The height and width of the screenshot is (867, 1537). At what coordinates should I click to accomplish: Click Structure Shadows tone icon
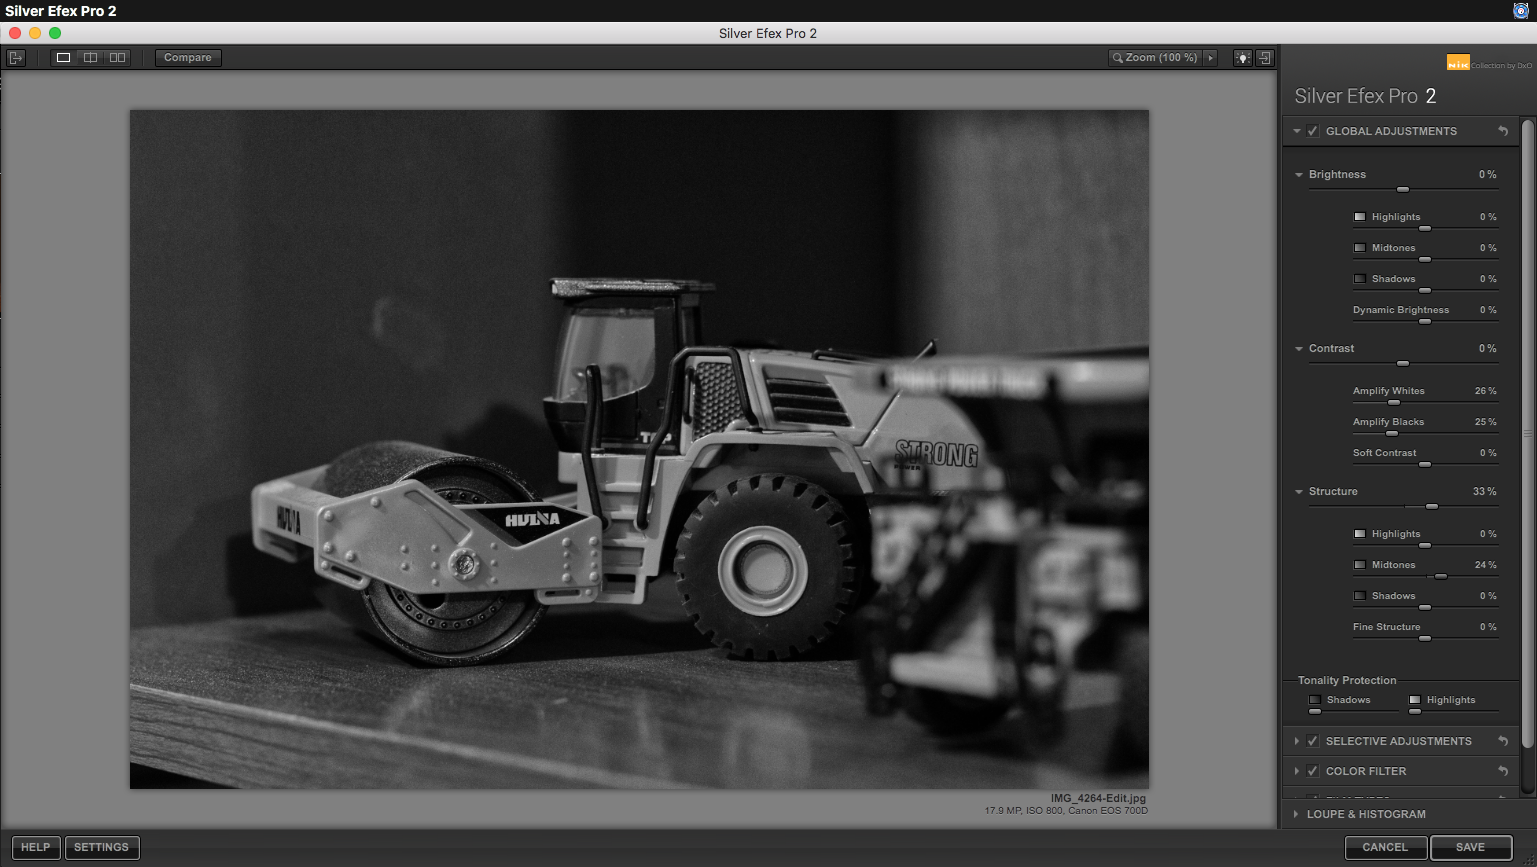click(1360, 596)
